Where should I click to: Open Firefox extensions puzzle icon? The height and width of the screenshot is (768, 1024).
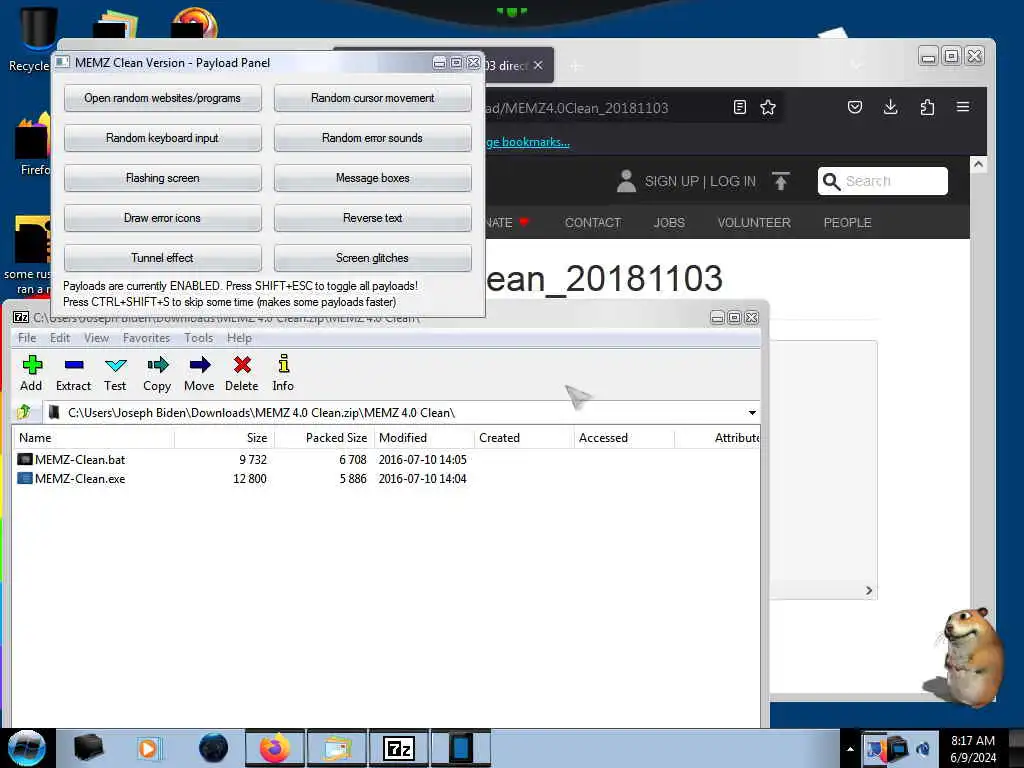[927, 107]
